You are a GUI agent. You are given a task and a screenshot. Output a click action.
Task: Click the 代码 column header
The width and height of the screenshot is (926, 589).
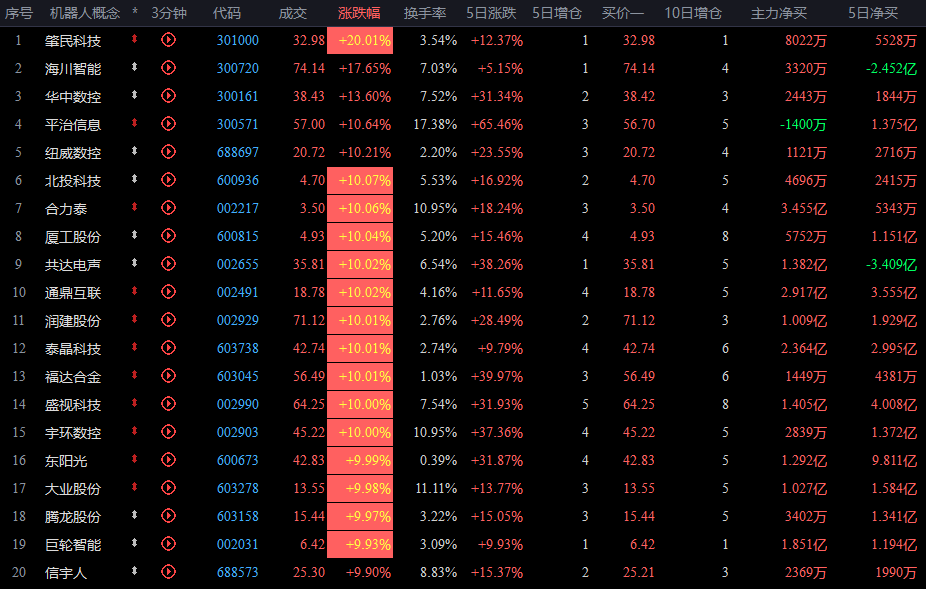tap(227, 13)
